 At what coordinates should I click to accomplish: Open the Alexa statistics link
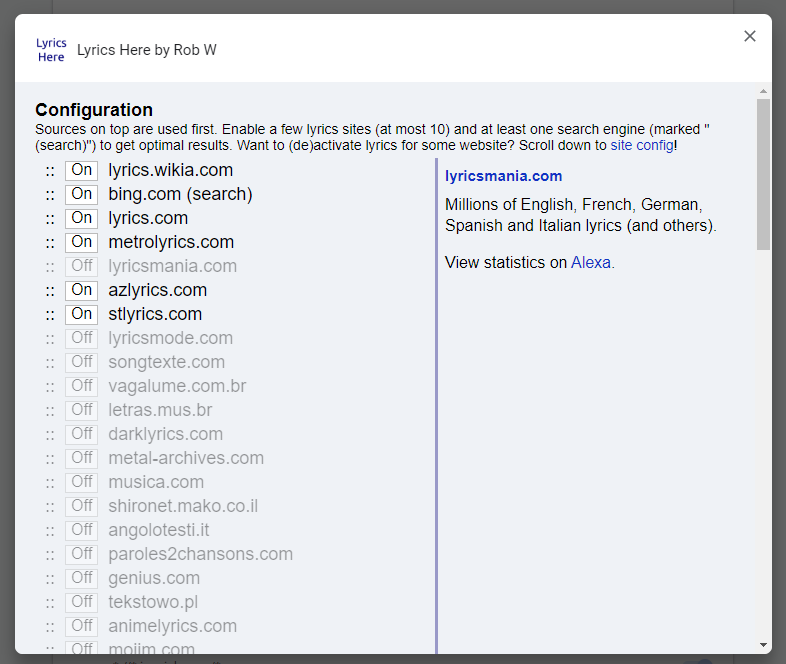click(591, 263)
